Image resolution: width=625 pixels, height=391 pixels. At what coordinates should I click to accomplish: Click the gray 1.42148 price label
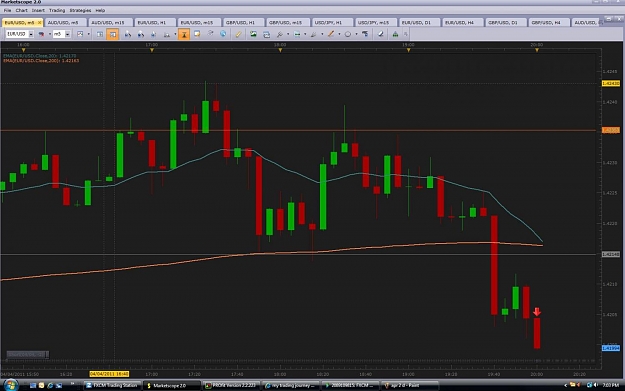[x=610, y=254]
